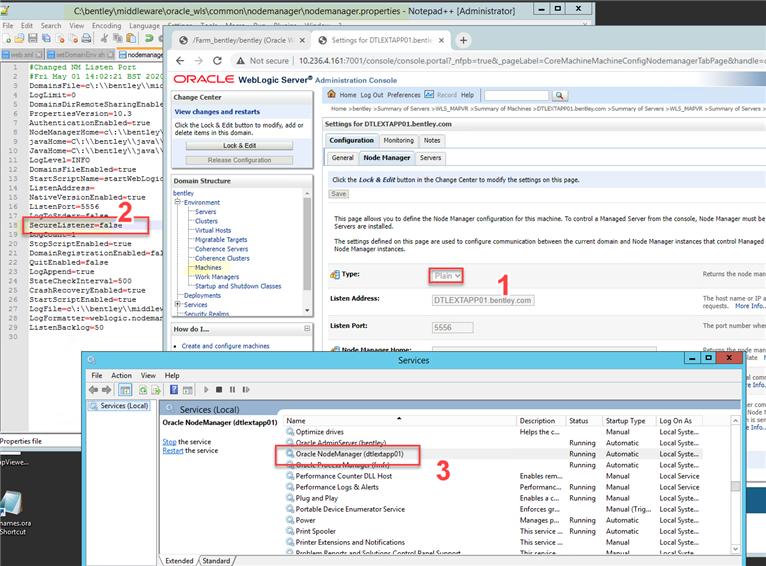Select the General sub-tab

tap(342, 158)
